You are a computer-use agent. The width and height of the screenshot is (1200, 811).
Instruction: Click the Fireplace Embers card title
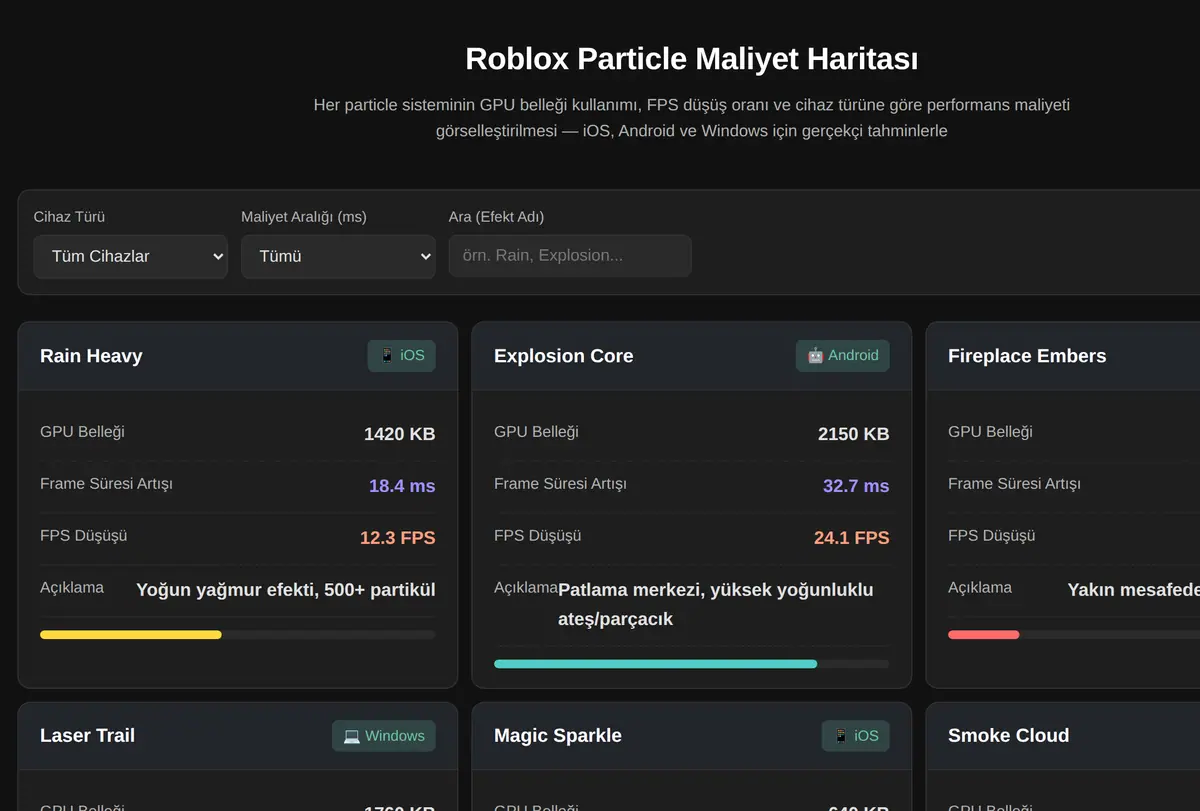1027,356
